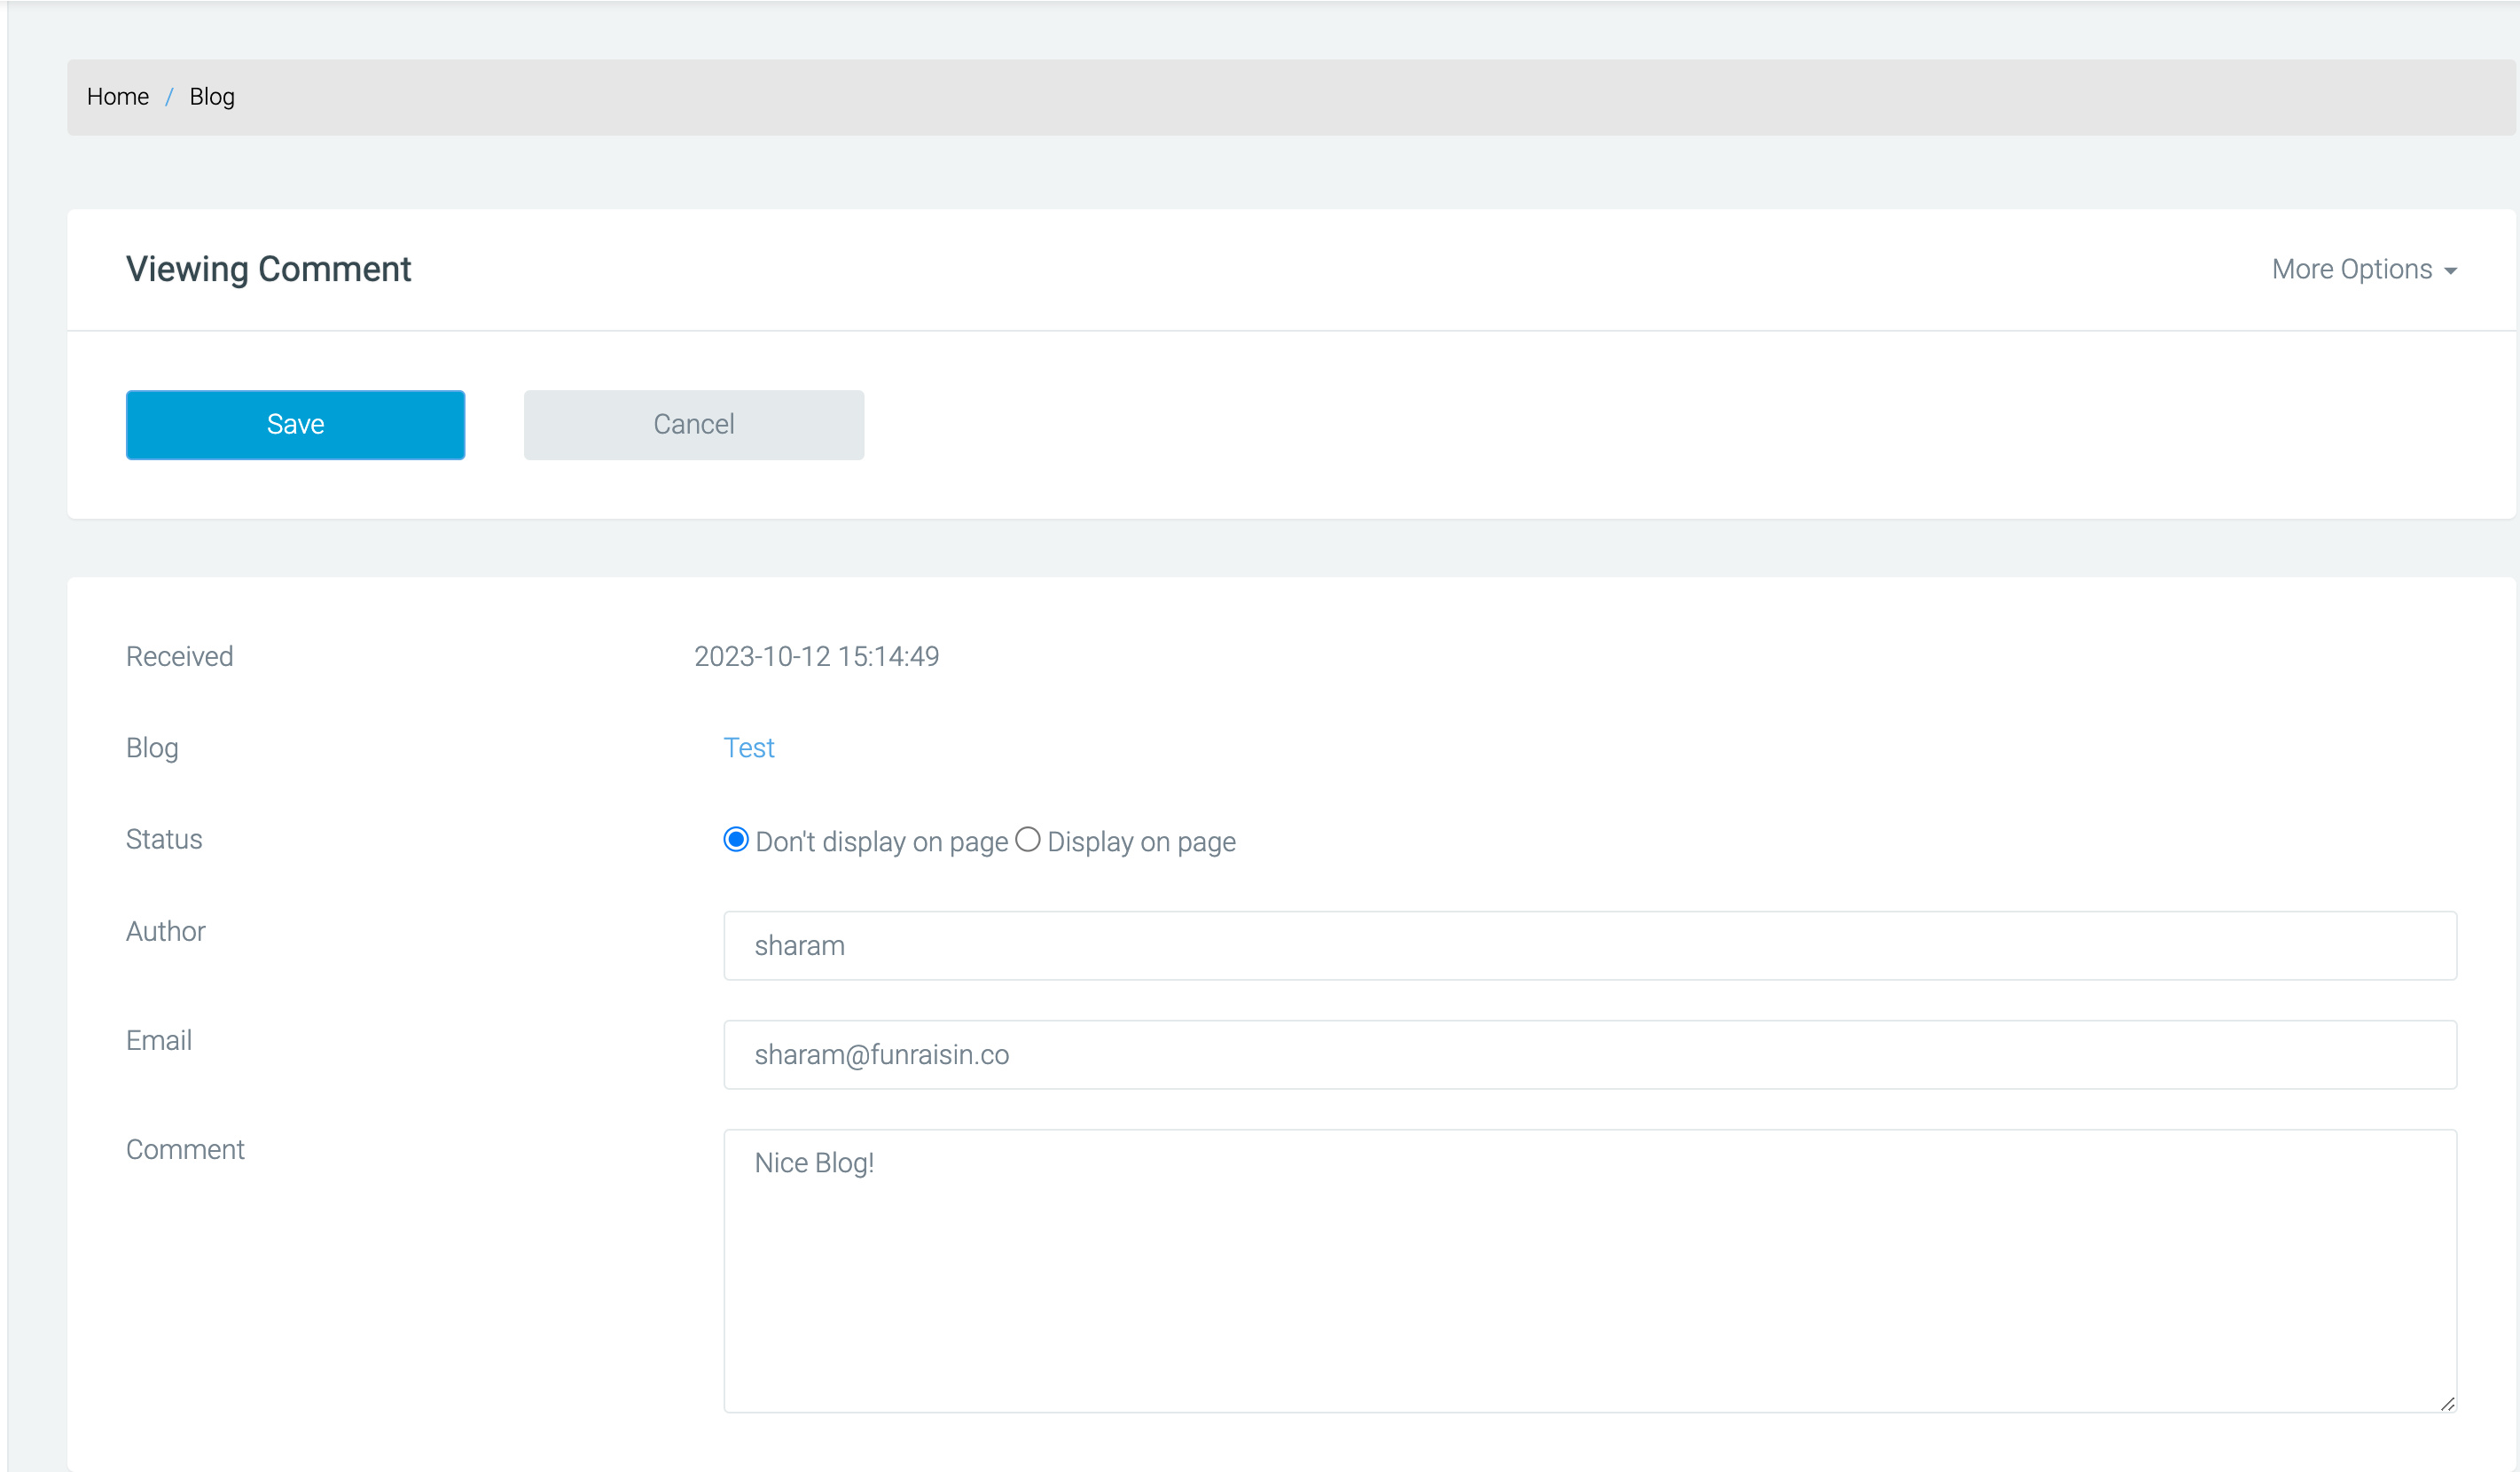Click the Comment label
This screenshot has height=1472, width=2520.
click(185, 1150)
